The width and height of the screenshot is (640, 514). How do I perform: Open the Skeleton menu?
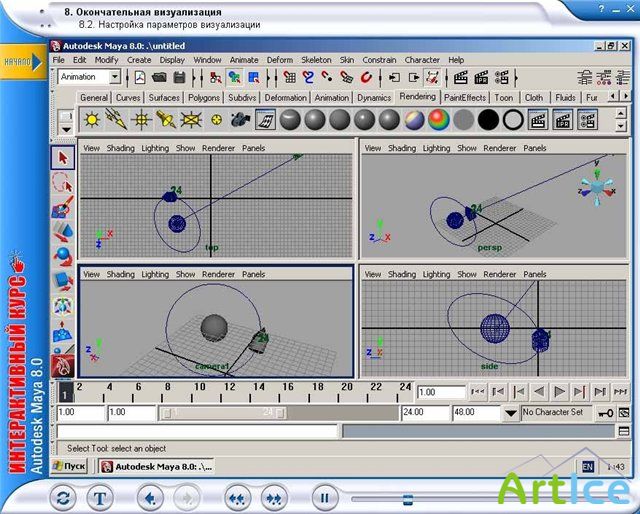(x=316, y=60)
